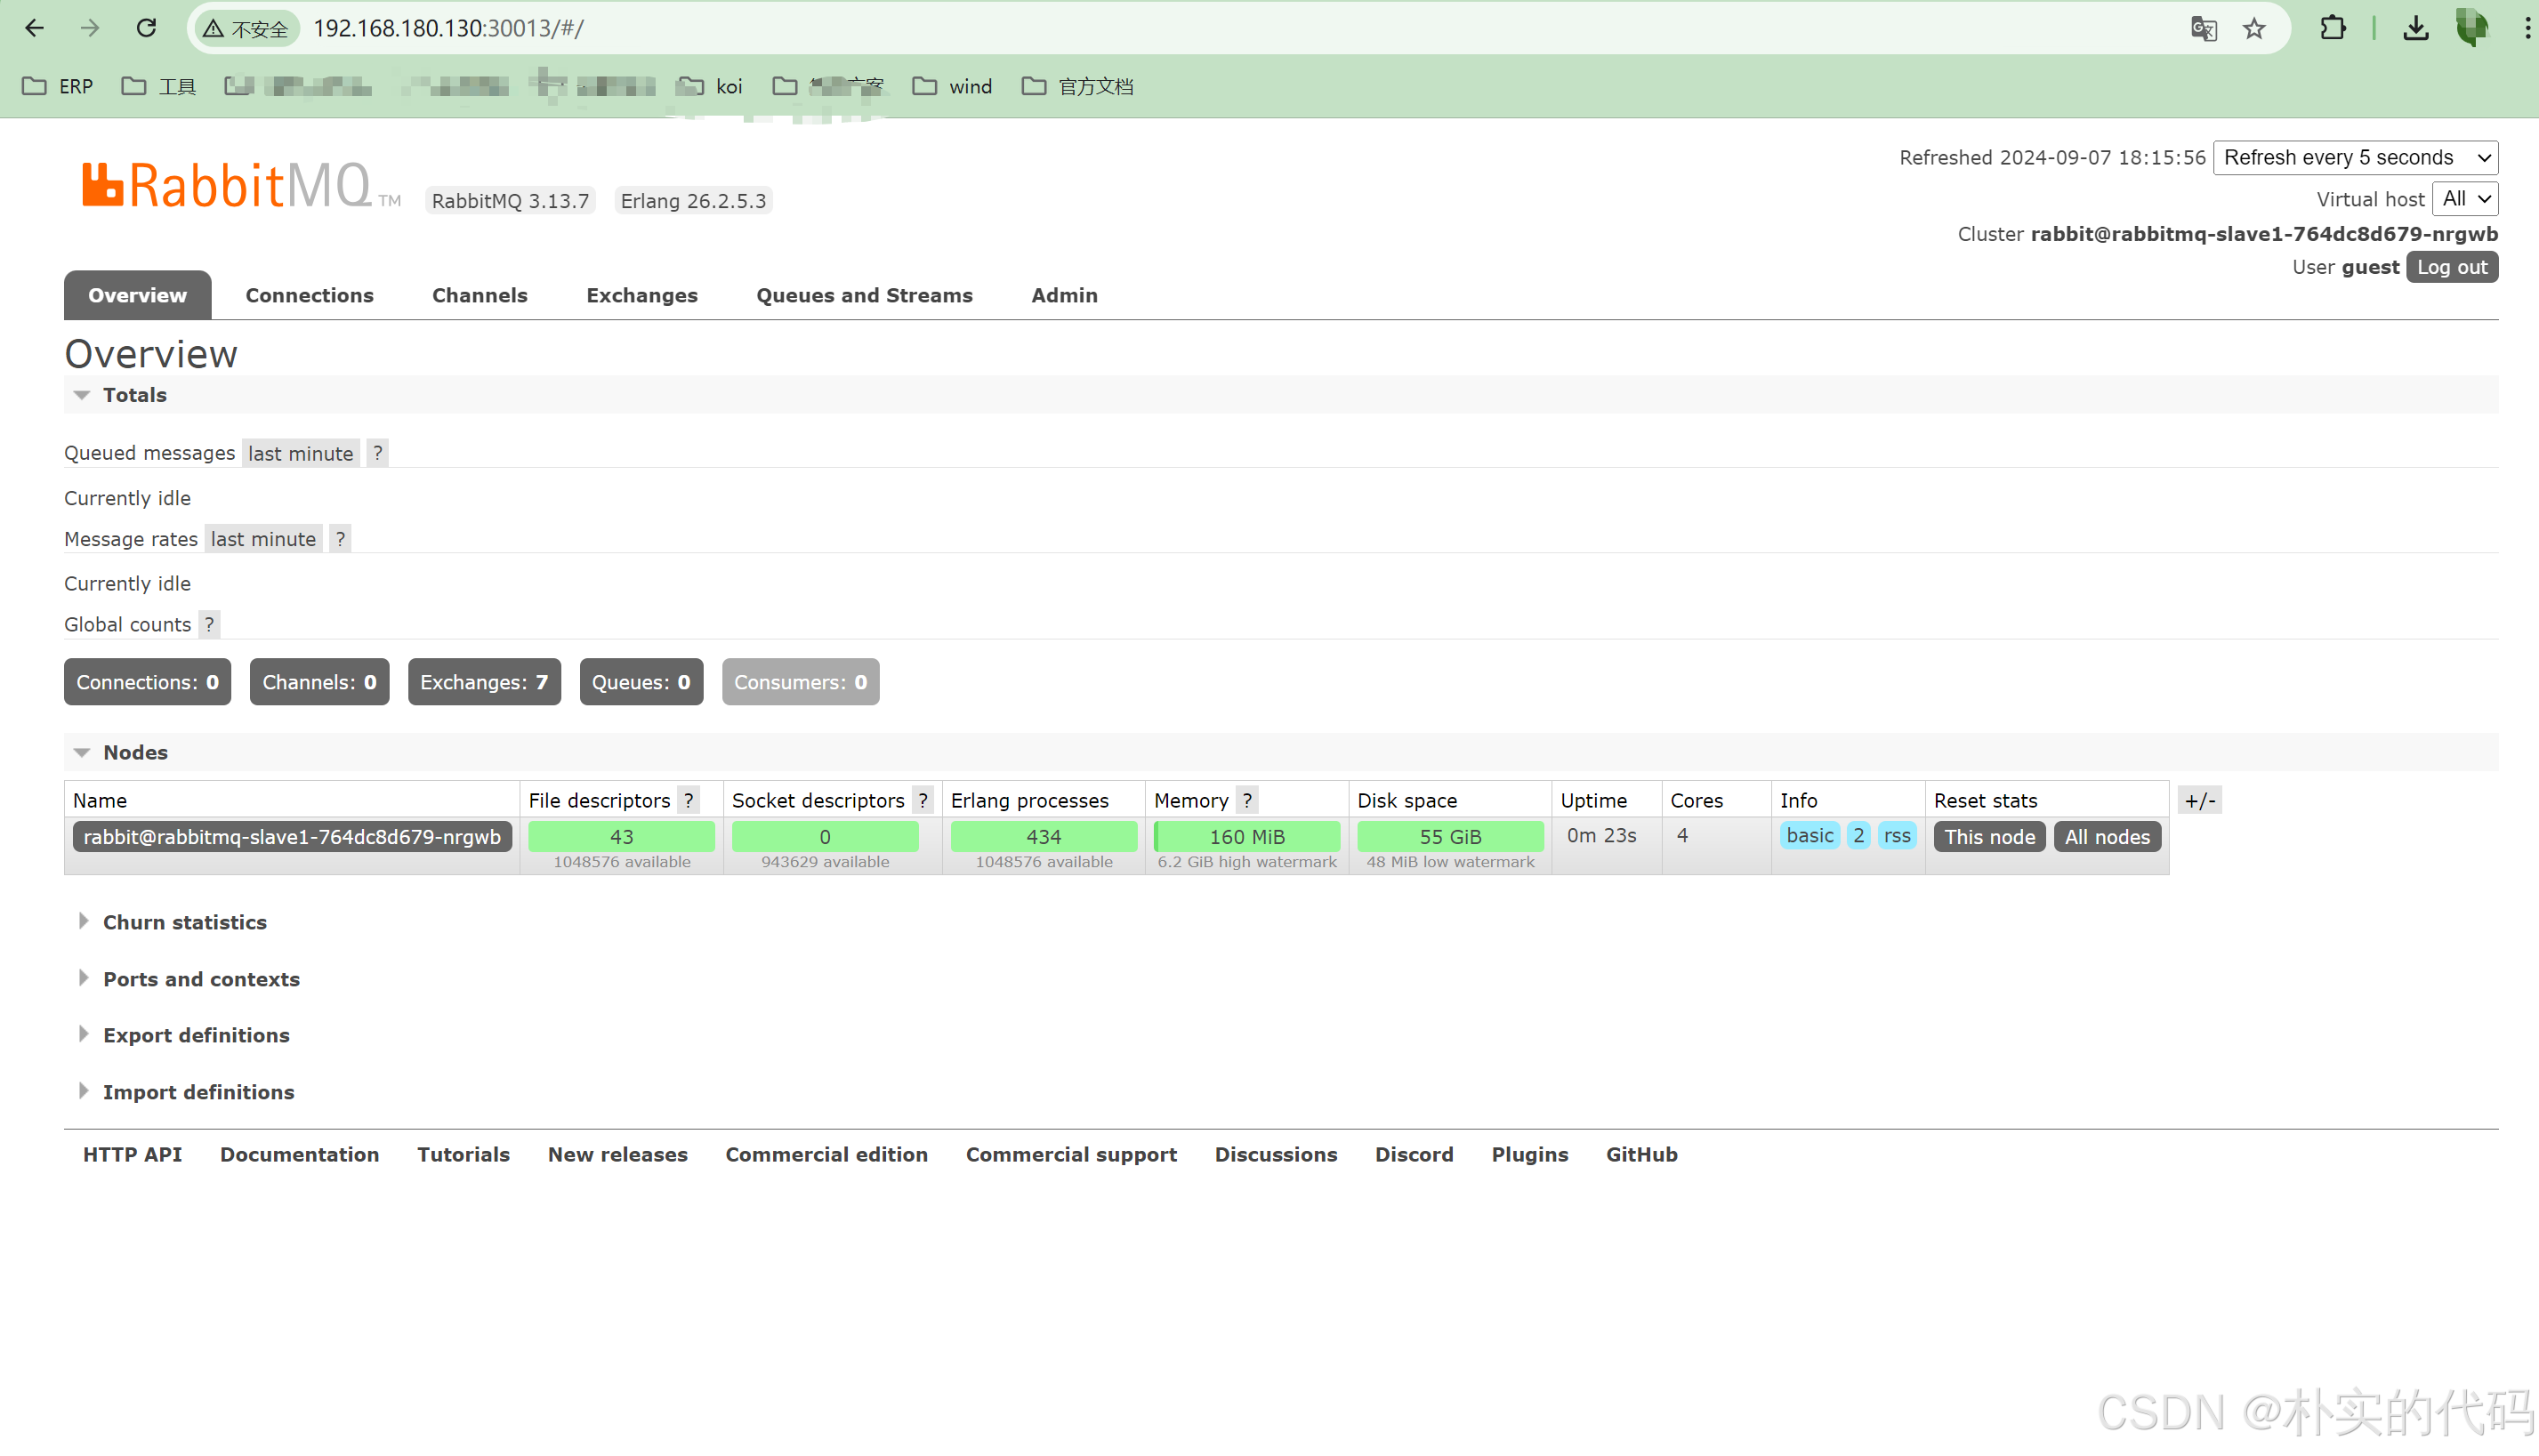Expand the Churn statistics section
2539x1456 pixels.
pos(184,922)
